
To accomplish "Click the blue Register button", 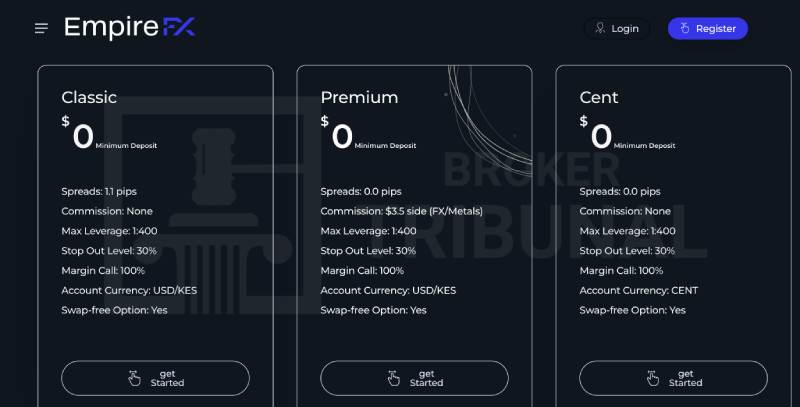I will coord(708,29).
